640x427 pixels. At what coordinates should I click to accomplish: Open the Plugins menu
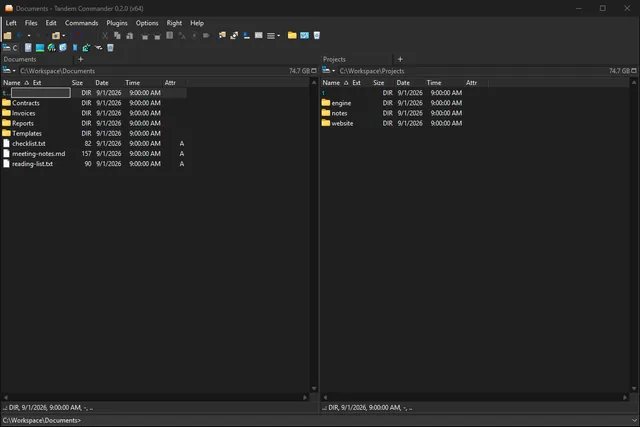coord(117,23)
